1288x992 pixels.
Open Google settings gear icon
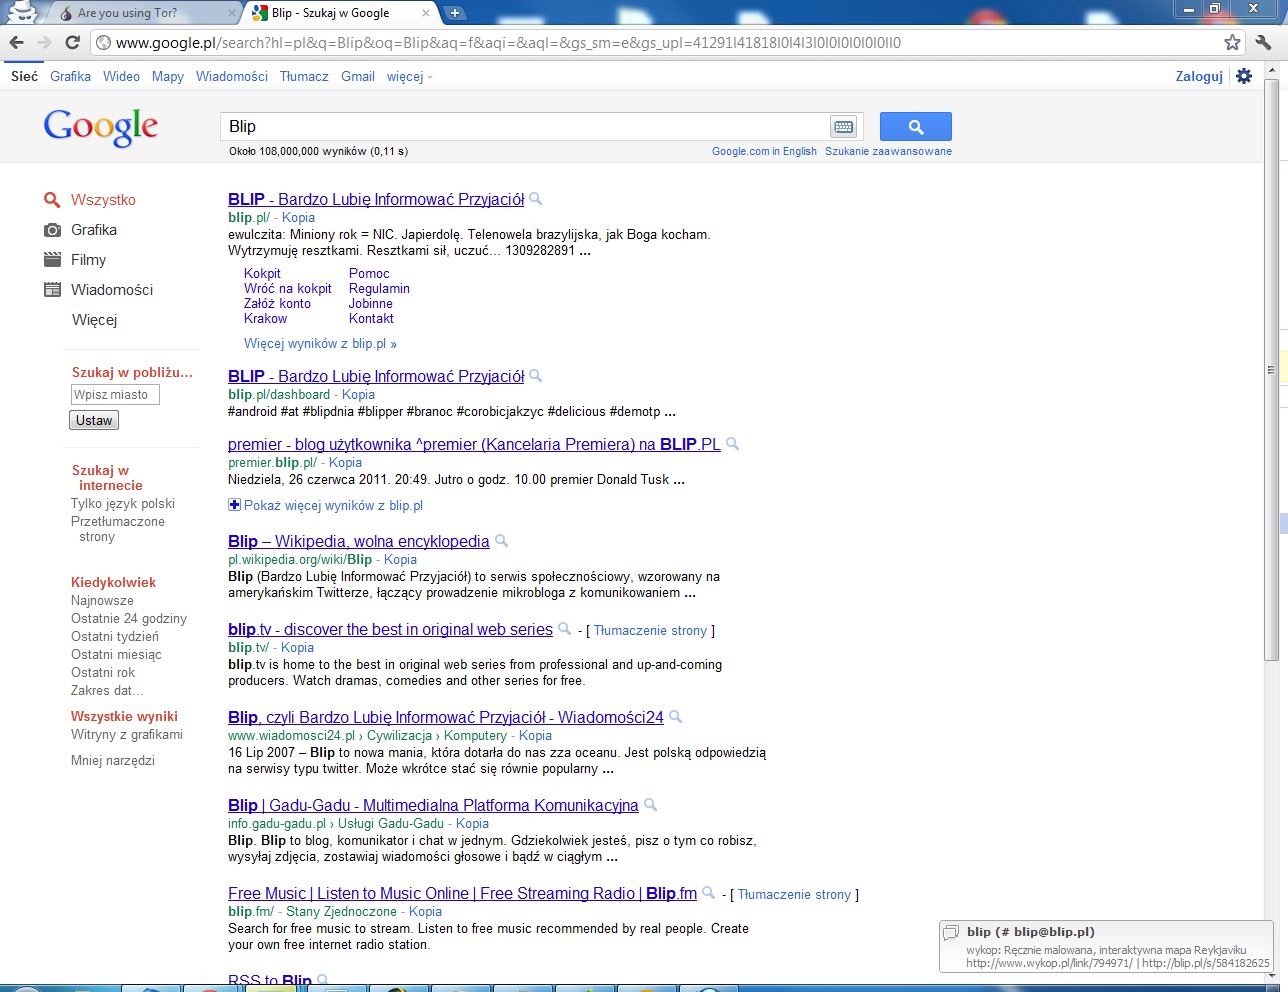1244,76
